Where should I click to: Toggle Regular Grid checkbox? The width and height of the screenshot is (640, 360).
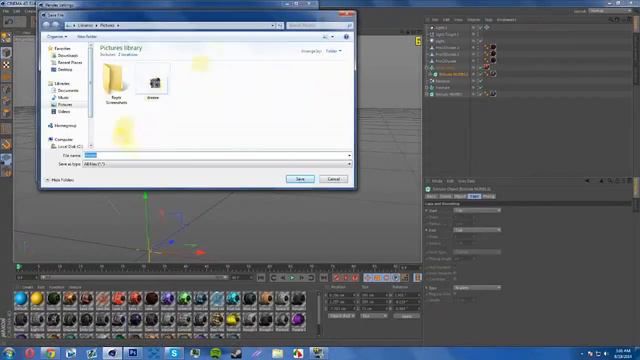pyautogui.click(x=455, y=294)
